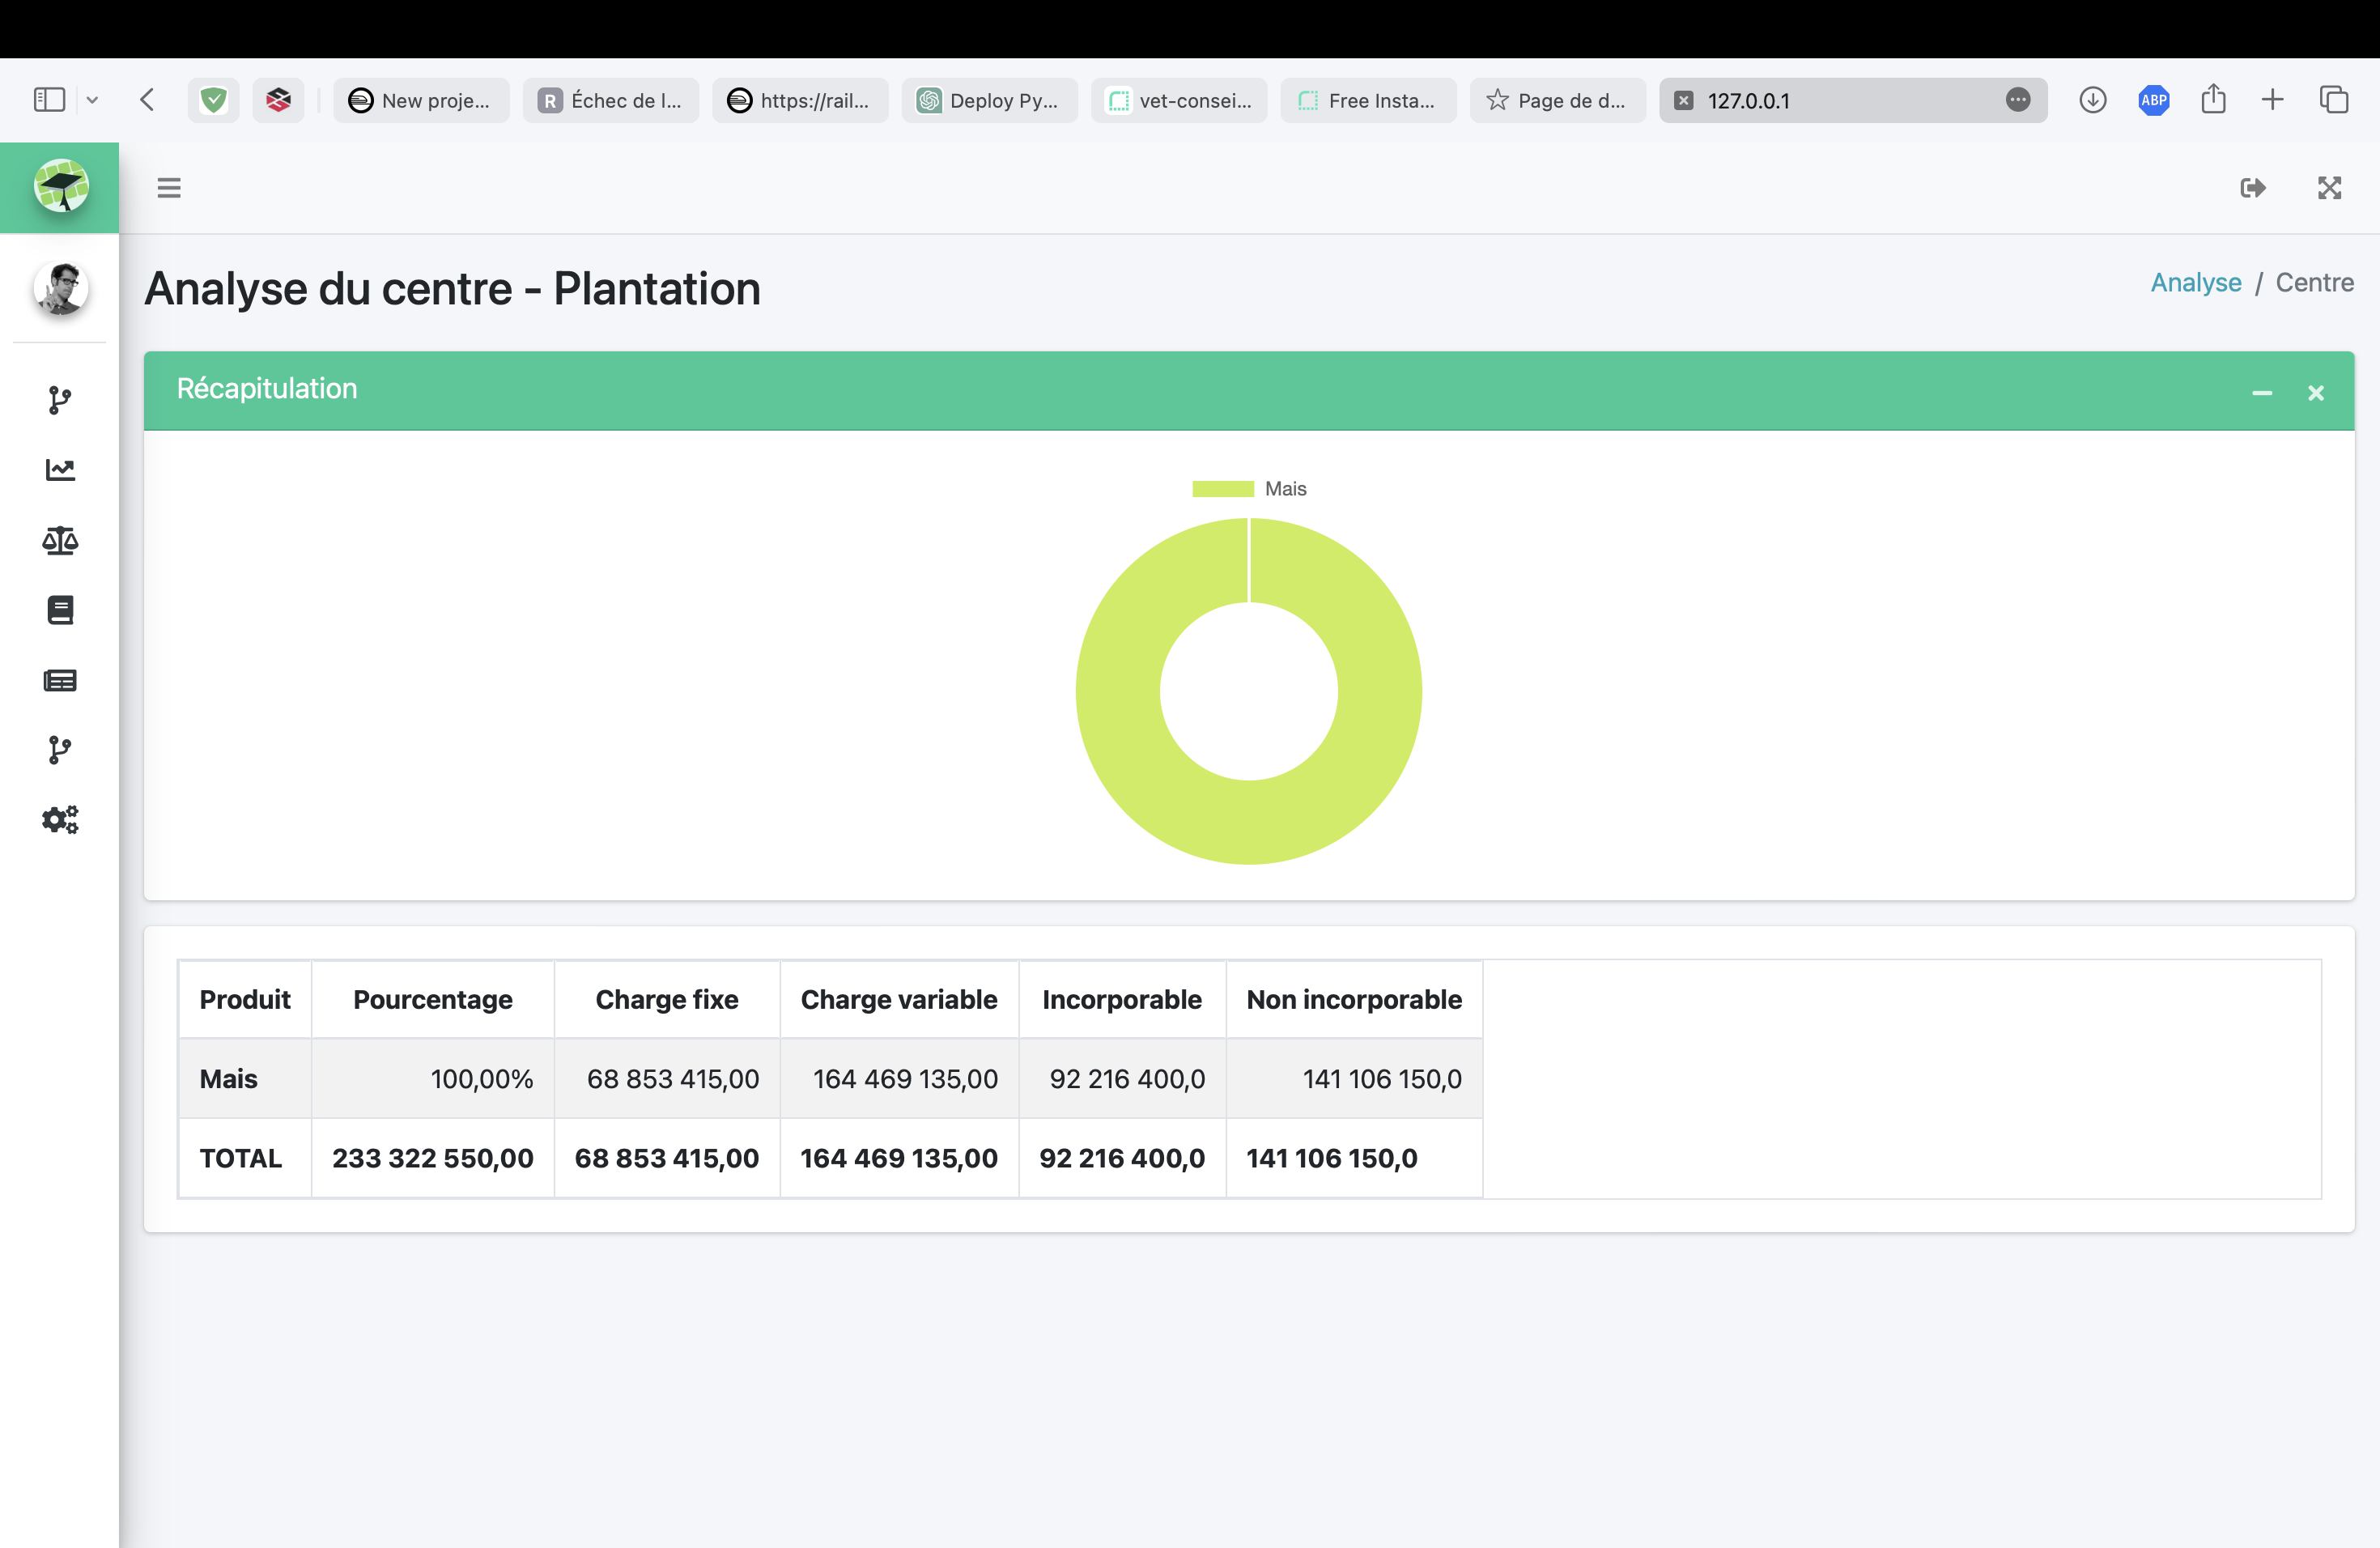Switch to the Deploy Py... tab
Viewport: 2380px width, 1548px height.
click(x=989, y=100)
